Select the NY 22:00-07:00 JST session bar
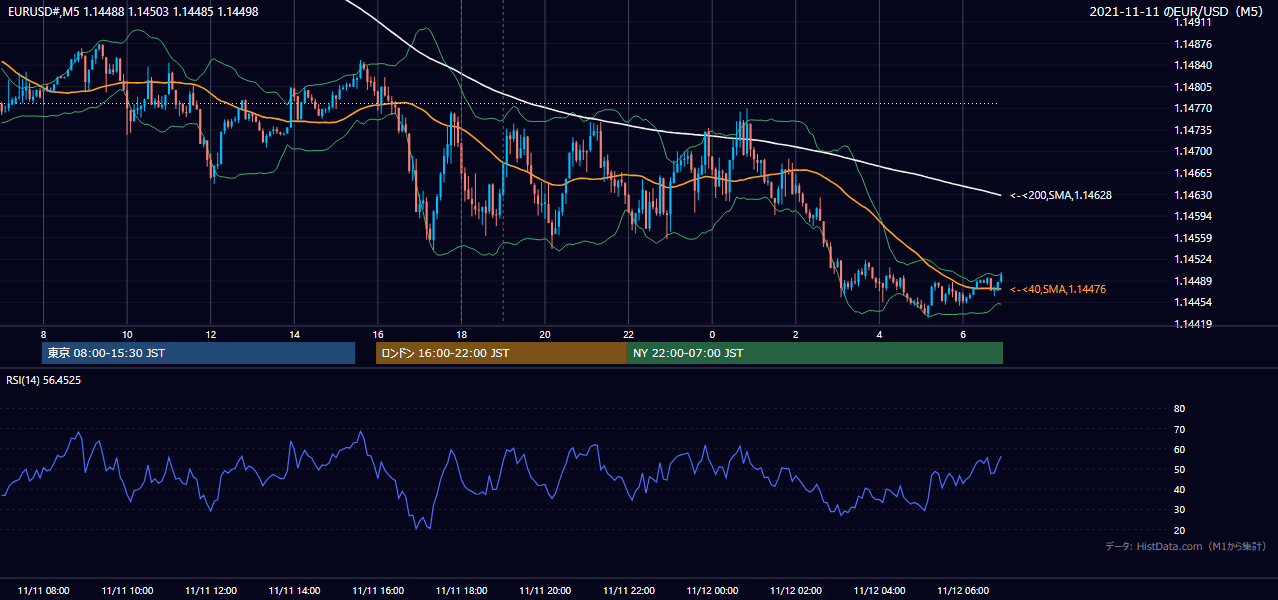The image size is (1278, 600). pos(815,353)
